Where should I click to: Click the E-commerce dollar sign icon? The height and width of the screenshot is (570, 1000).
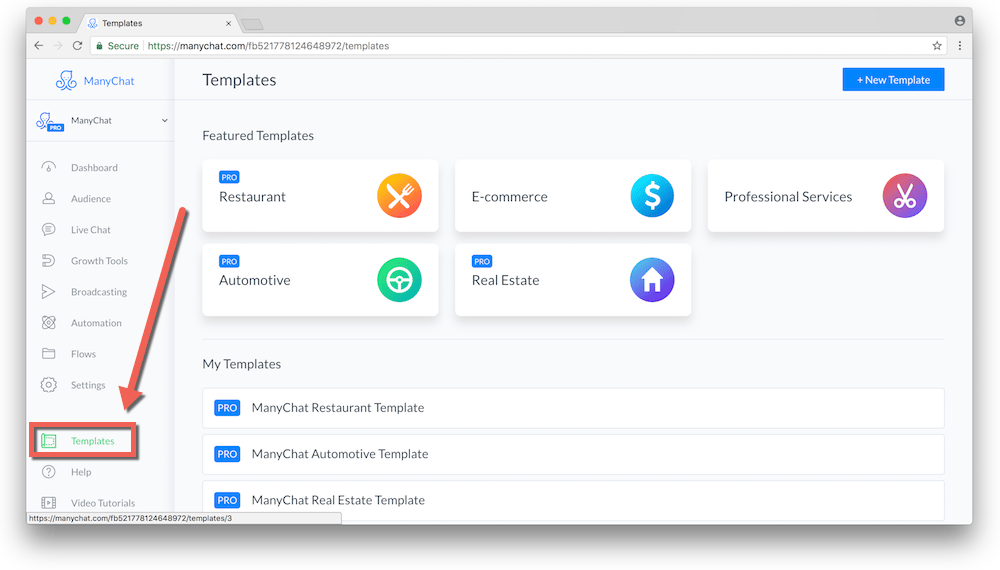point(652,196)
